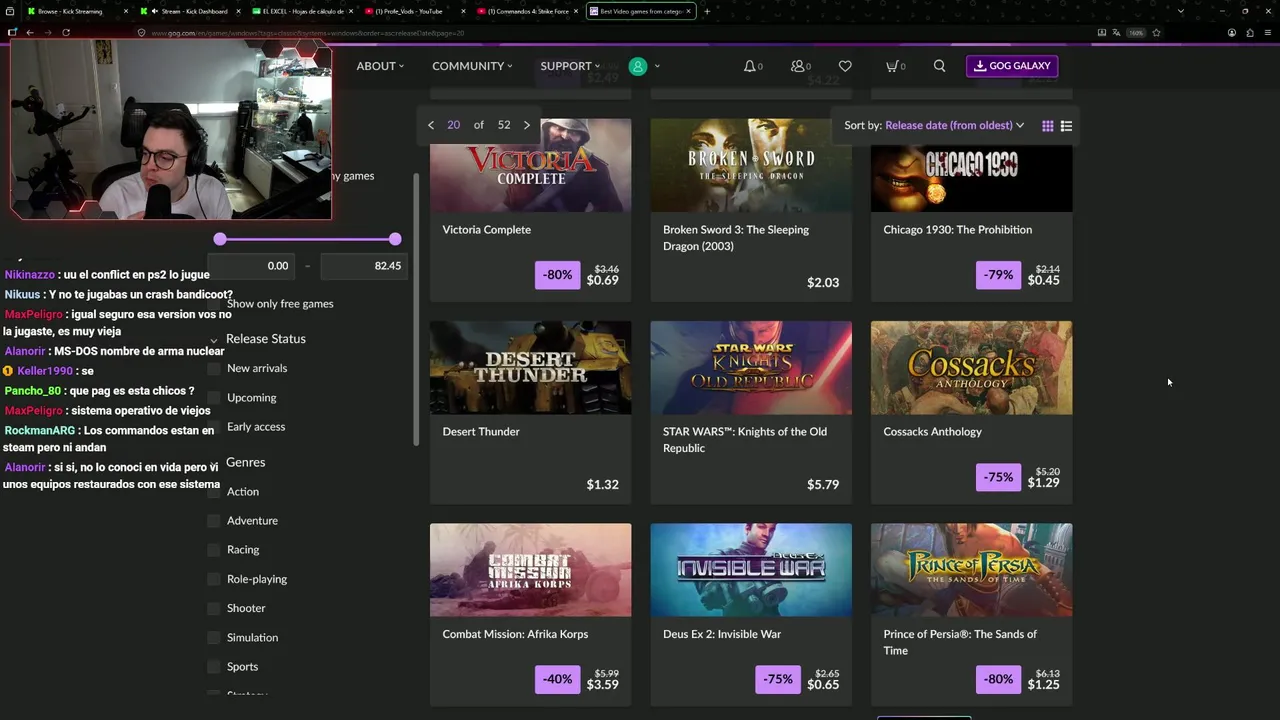Click the maximum price field showing 82.45
The width and height of the screenshot is (1280, 720).
(x=363, y=266)
